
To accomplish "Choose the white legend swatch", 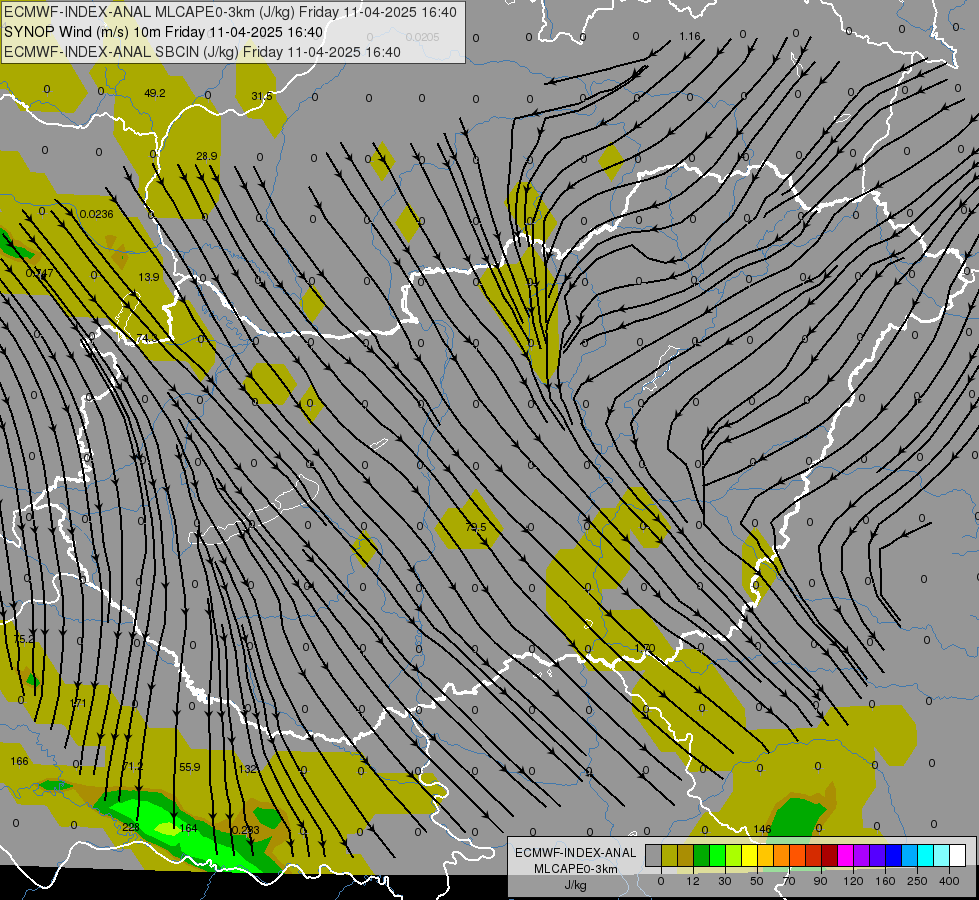I will 958,855.
